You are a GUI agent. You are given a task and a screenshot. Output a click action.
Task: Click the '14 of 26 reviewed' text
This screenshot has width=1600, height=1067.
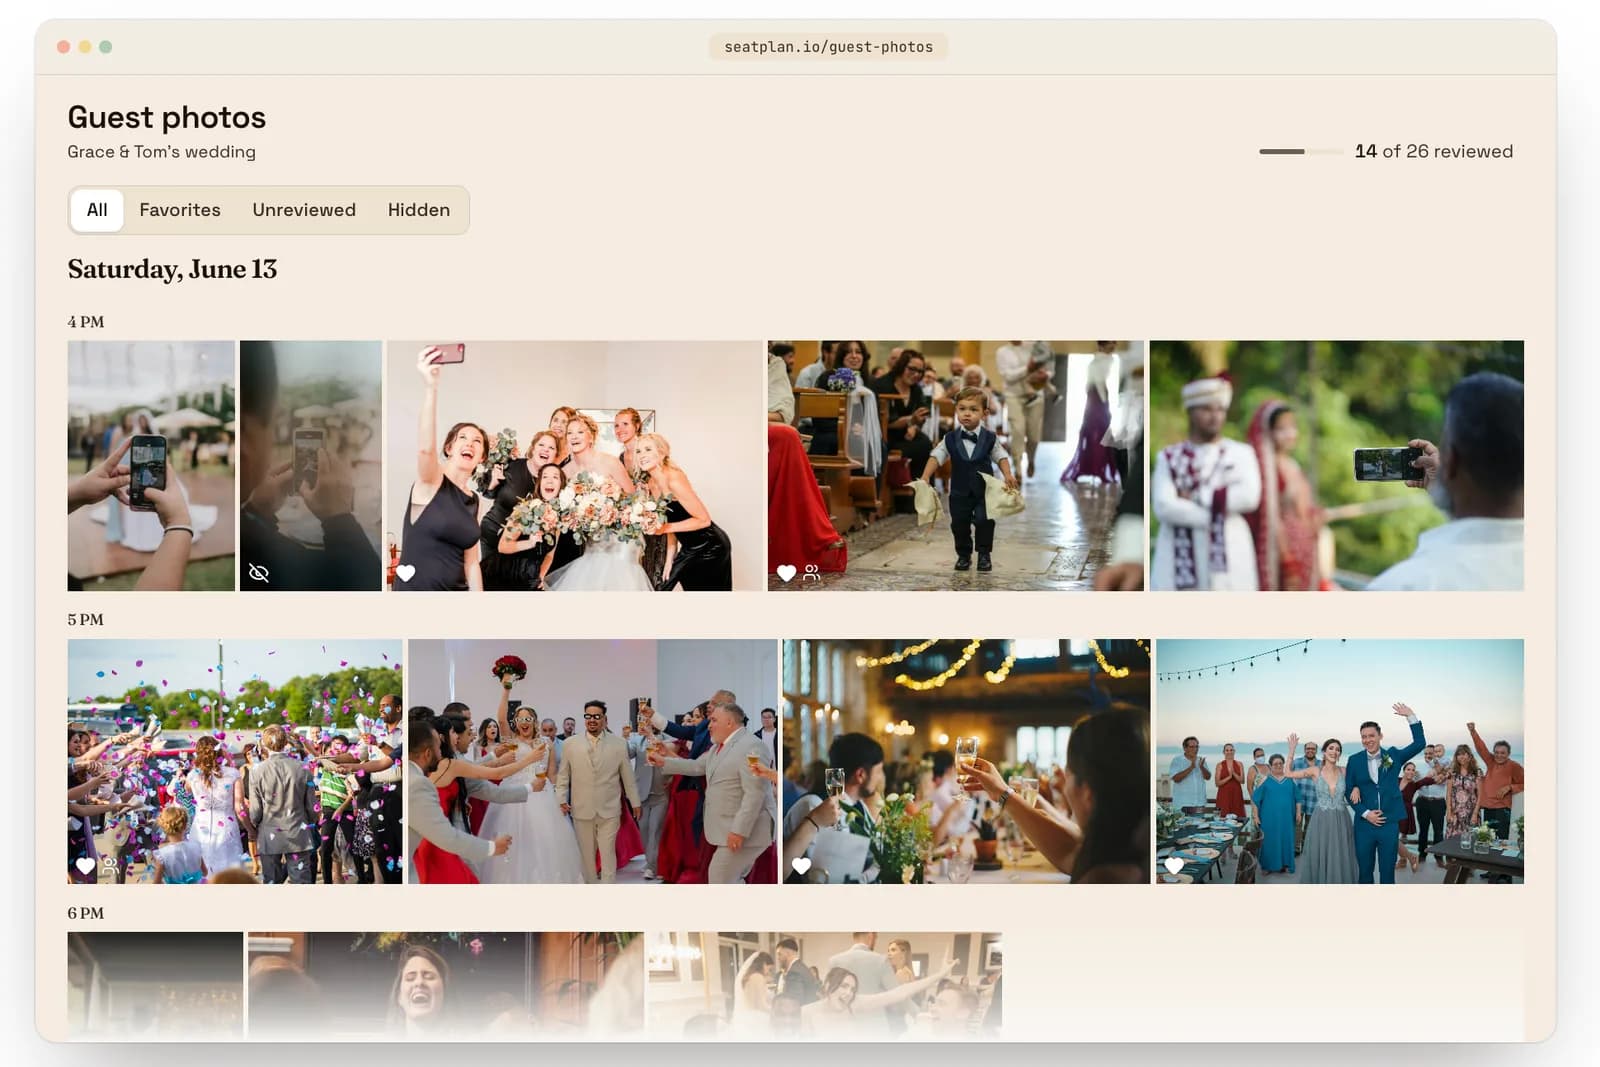pyautogui.click(x=1434, y=151)
